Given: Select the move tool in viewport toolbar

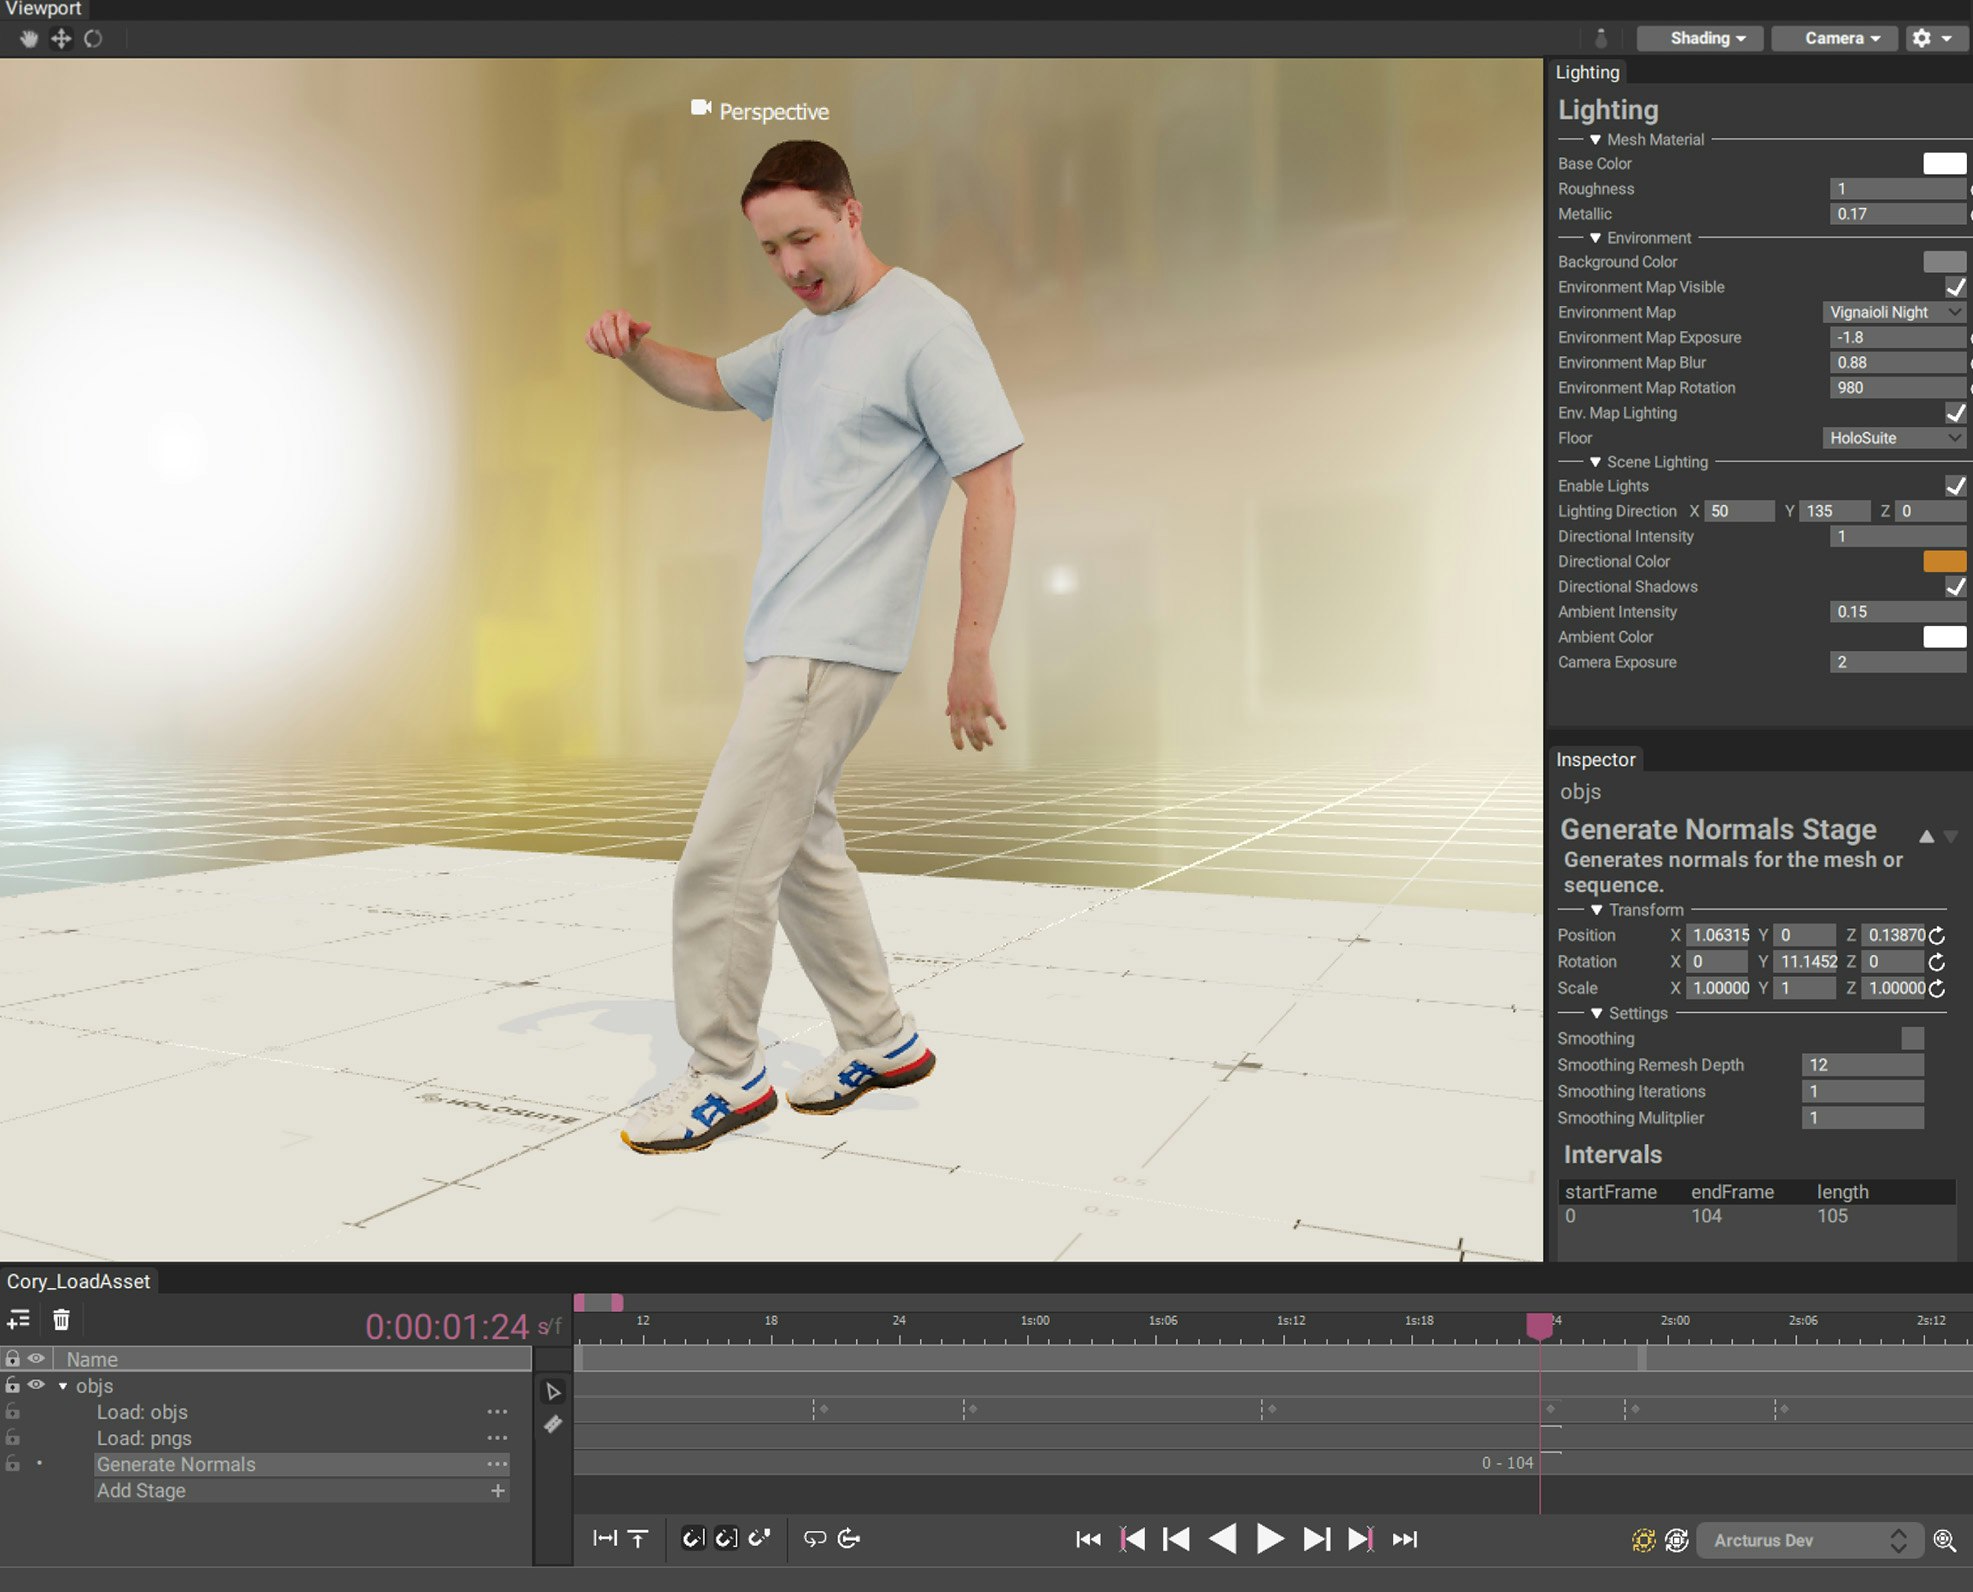Looking at the screenshot, I should tap(61, 39).
